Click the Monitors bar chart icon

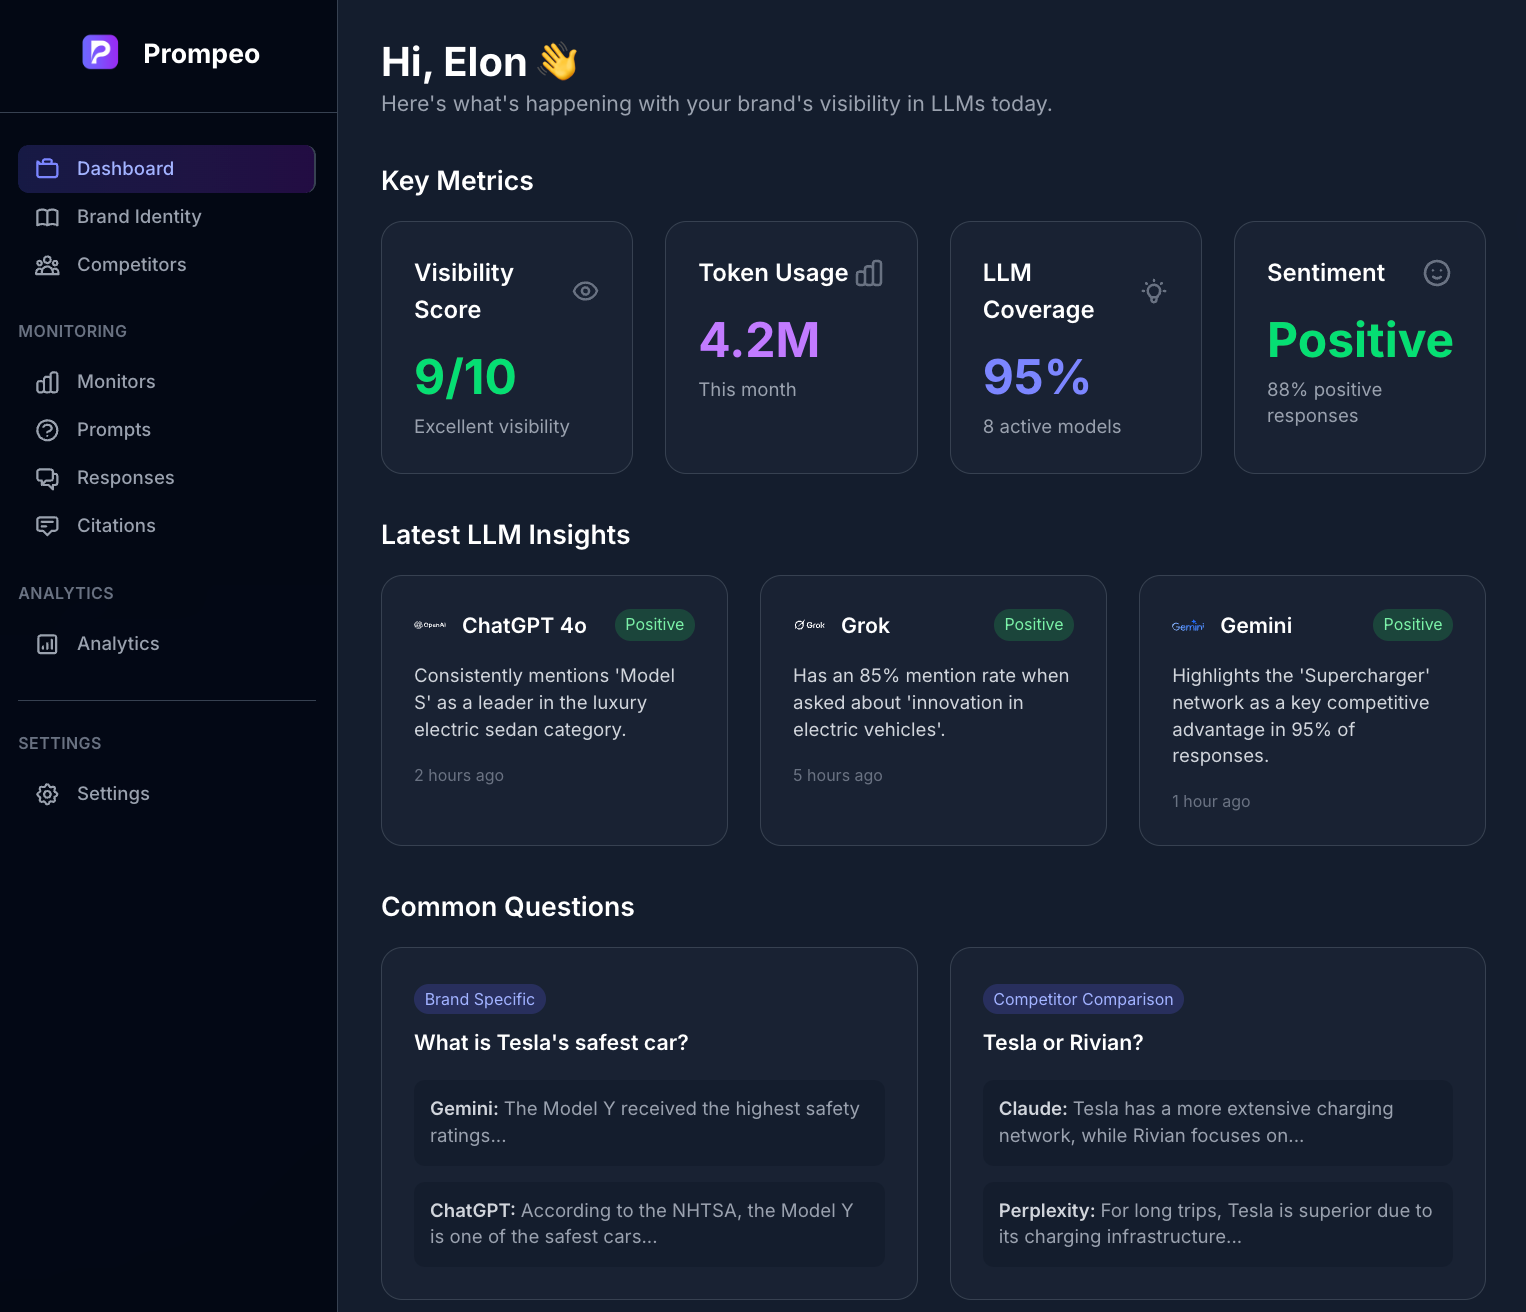[x=47, y=382]
